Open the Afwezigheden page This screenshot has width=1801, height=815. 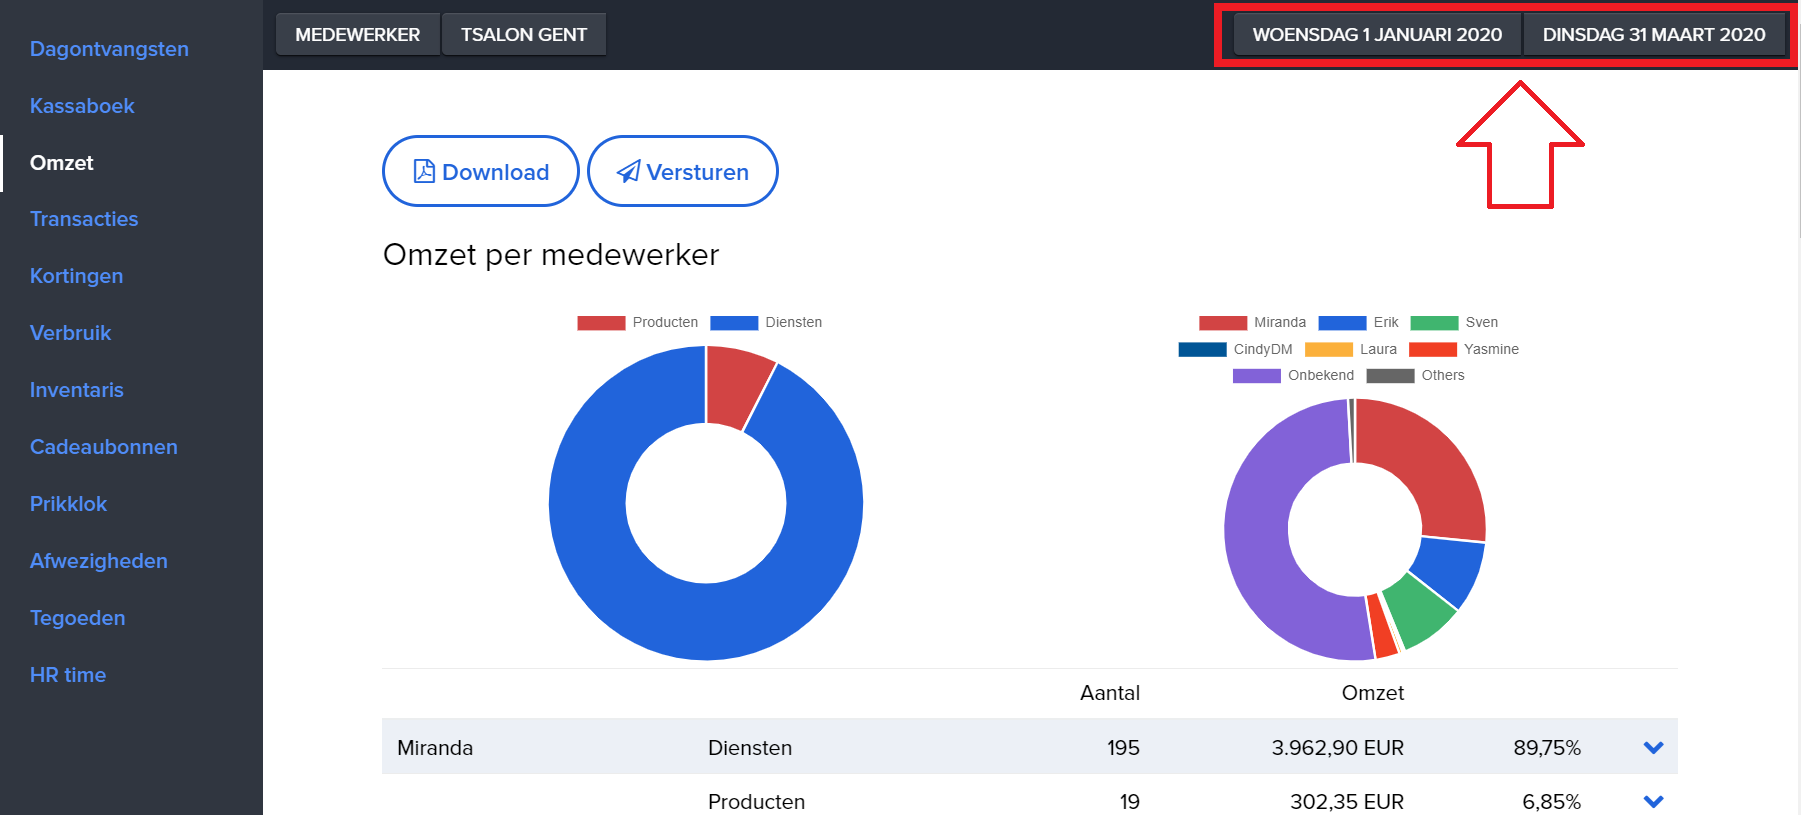pos(99,561)
